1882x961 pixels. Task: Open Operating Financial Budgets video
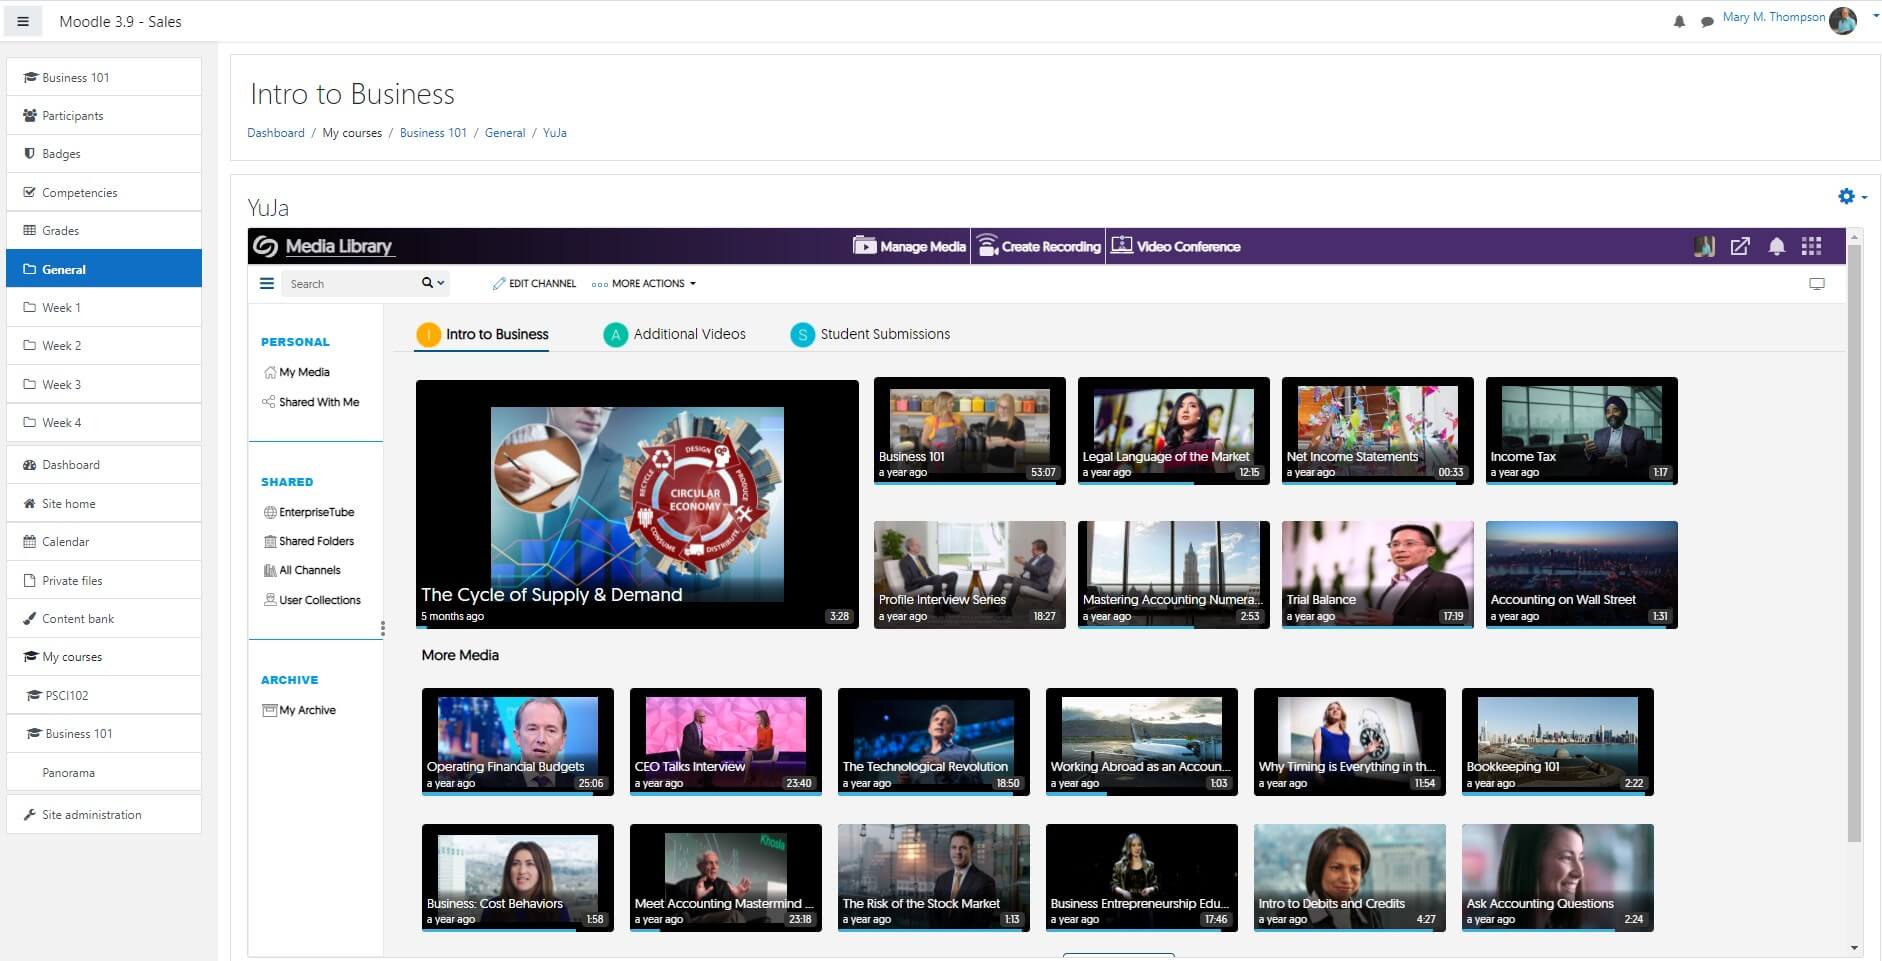518,742
